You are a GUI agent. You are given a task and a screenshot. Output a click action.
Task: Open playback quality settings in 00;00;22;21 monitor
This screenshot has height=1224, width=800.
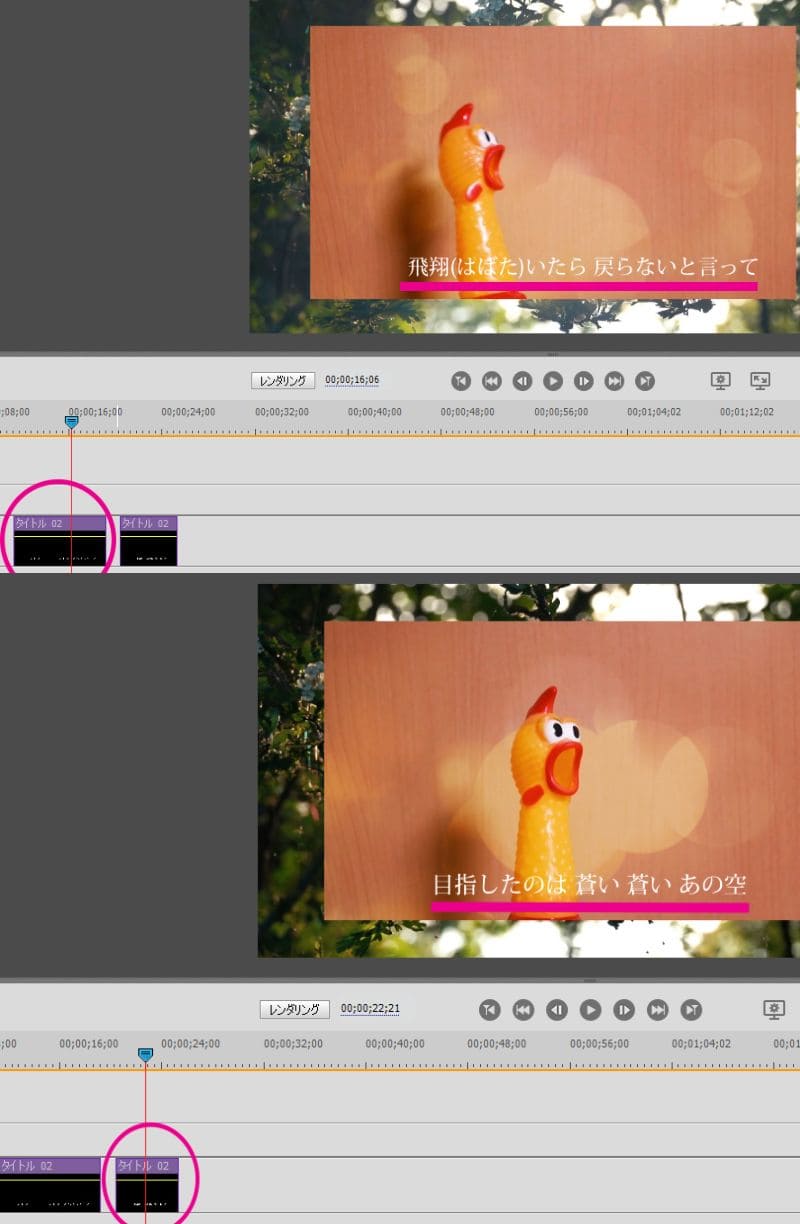point(774,1010)
